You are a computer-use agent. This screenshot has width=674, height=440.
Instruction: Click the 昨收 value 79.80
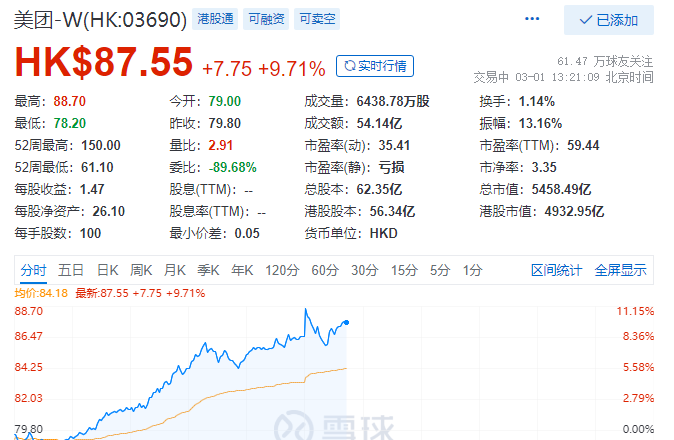coord(224,123)
